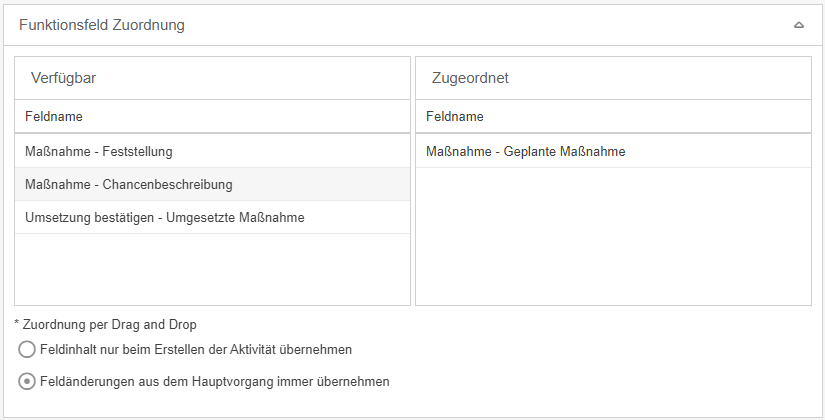Click label text 'Feldinhalt nur beim Erstellen der Aktivität übernehmen'

point(196,350)
